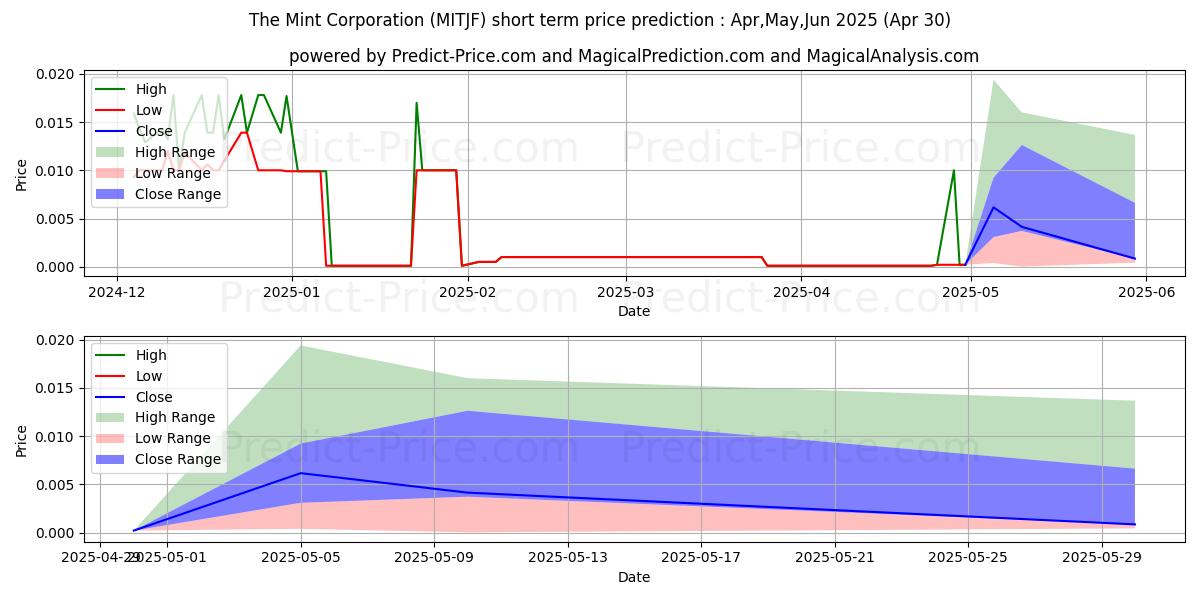Click the Predict-Price.com subtitle text
Viewport: 1200px width, 600px height.
tap(634, 56)
